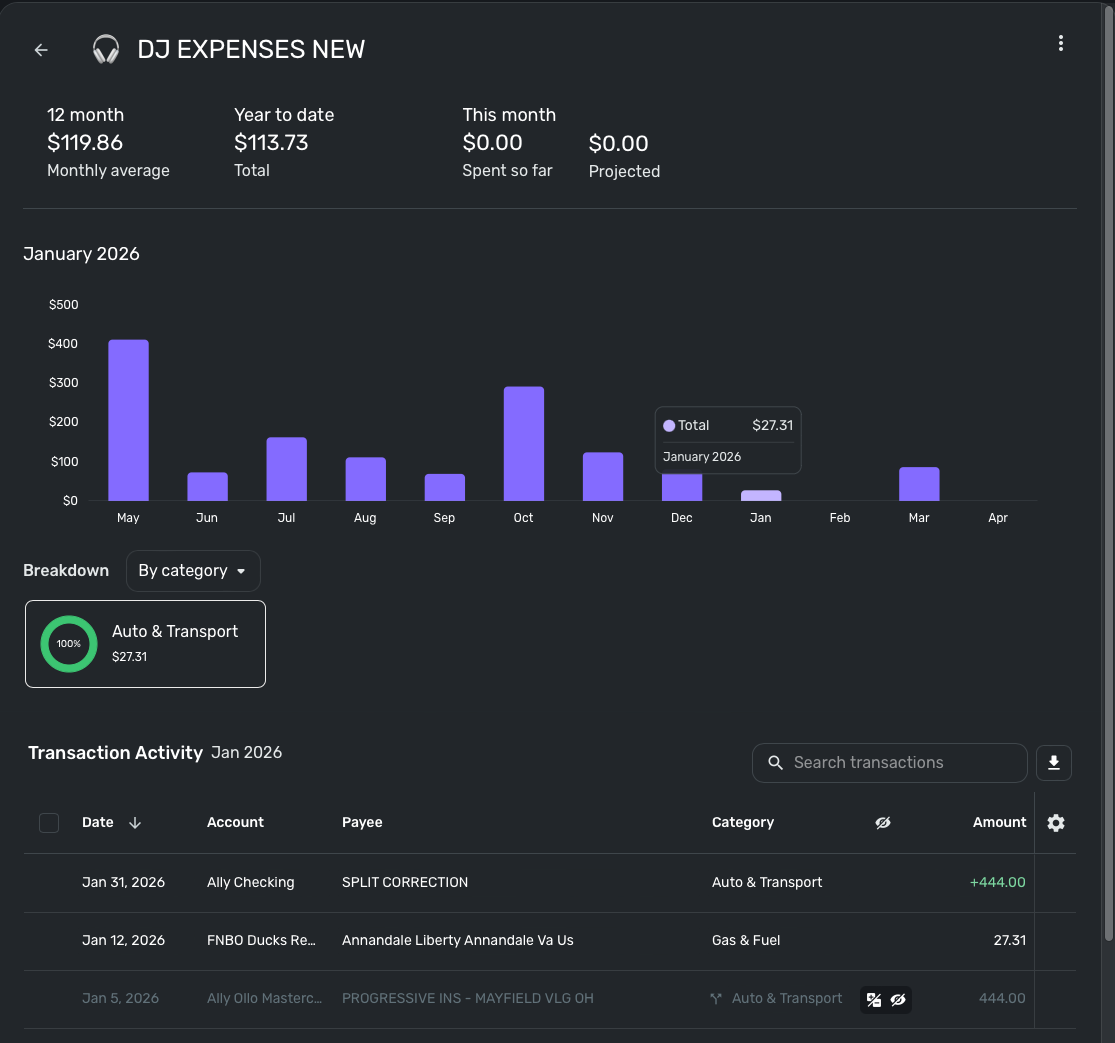Click the hidden-eye column header icon

click(x=882, y=823)
